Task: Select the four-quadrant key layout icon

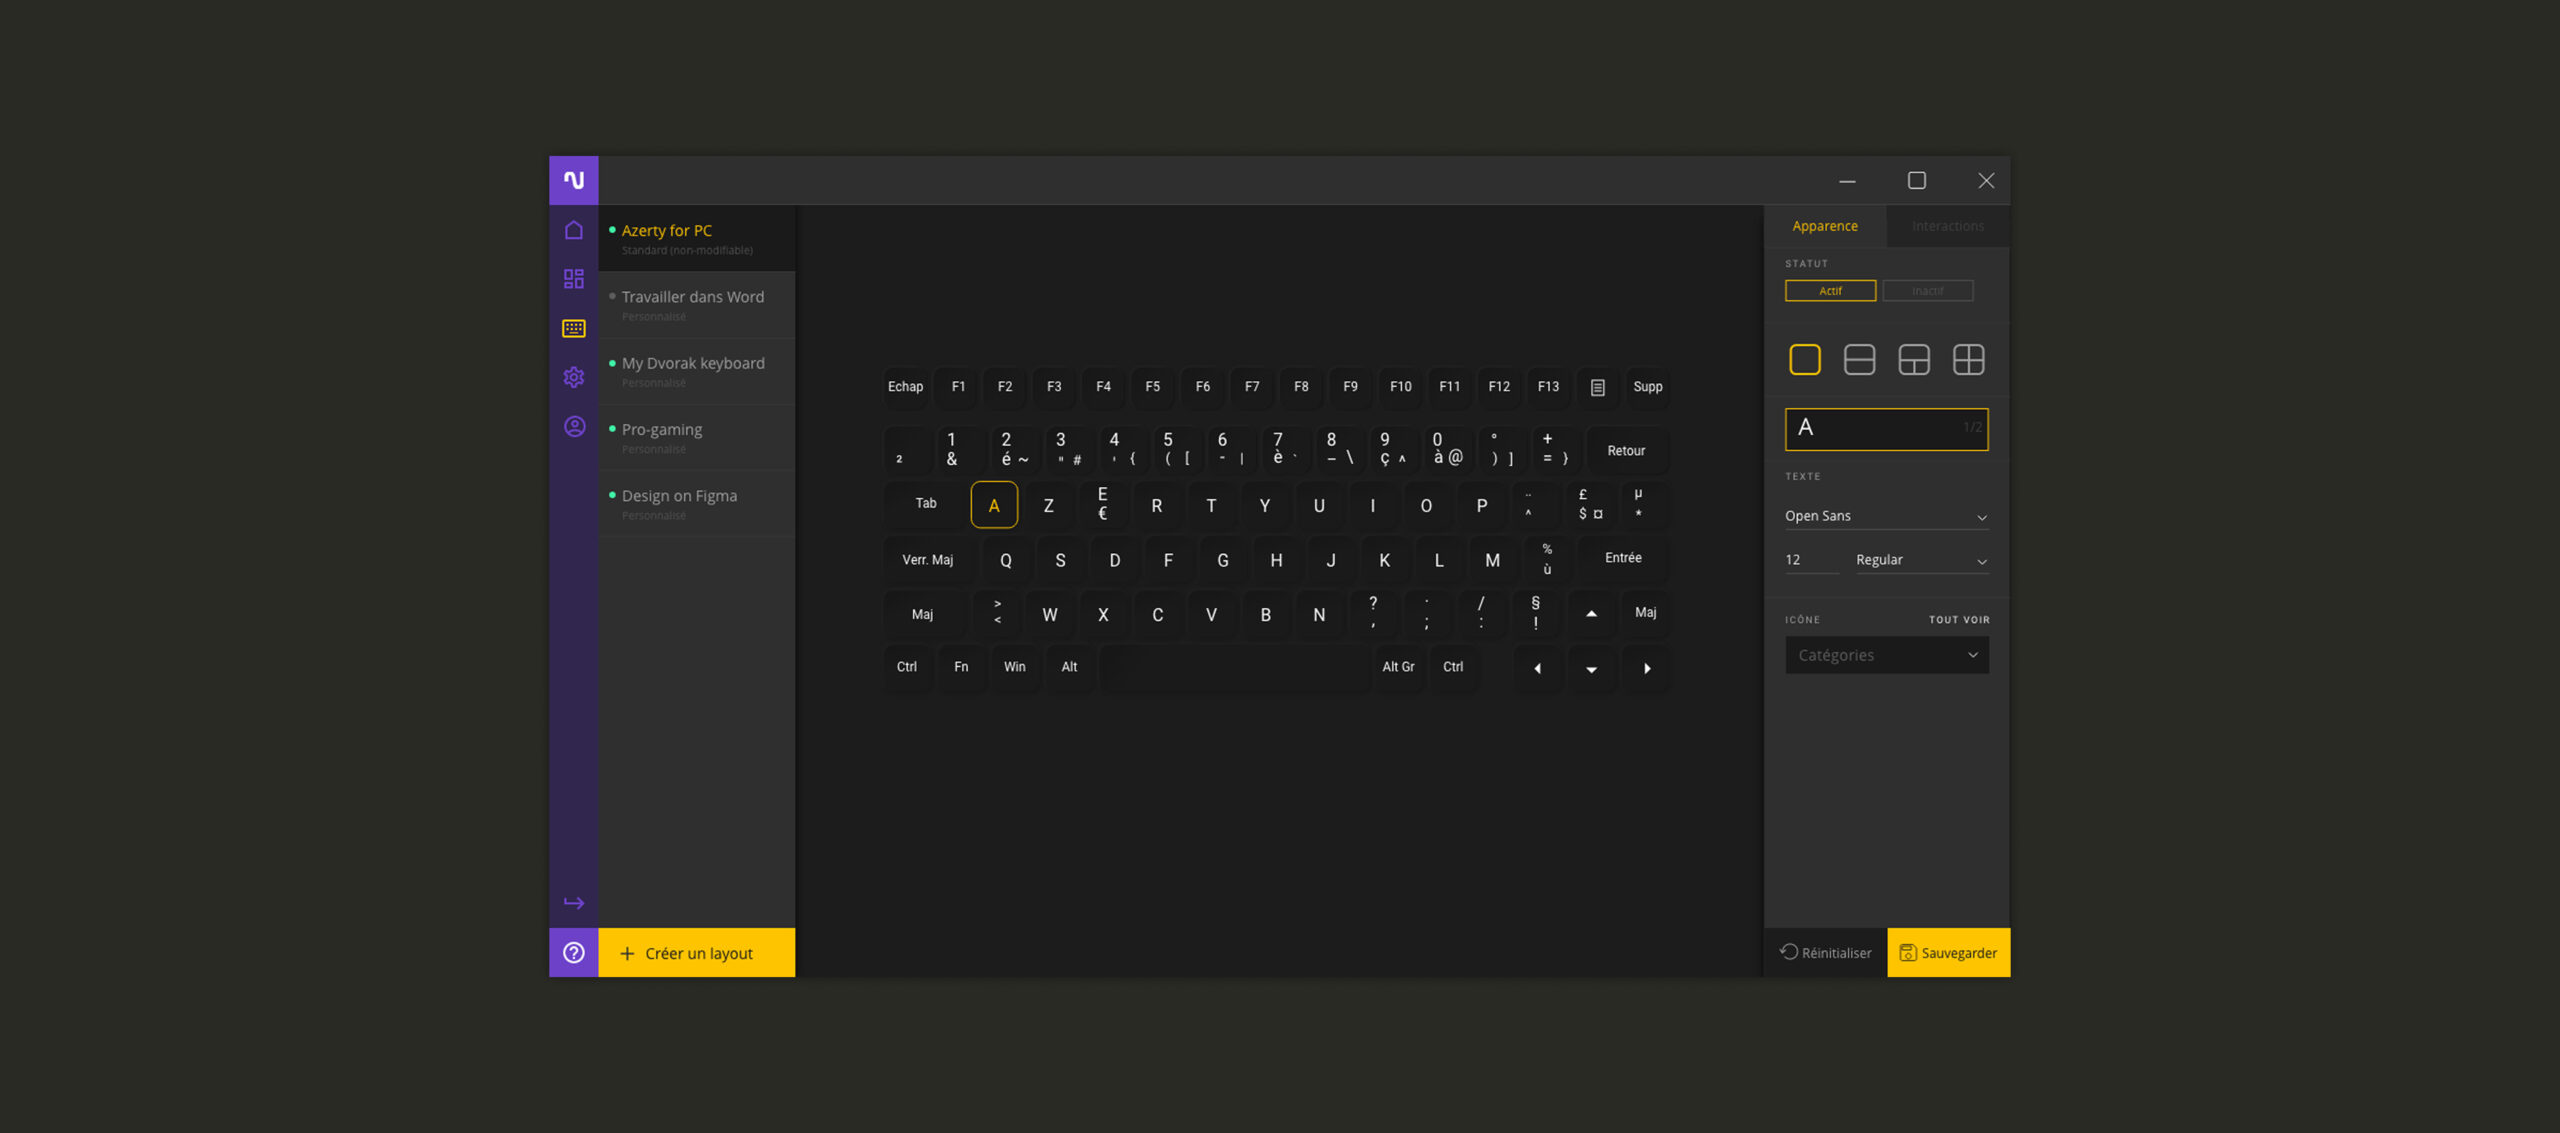Action: pos(1967,359)
